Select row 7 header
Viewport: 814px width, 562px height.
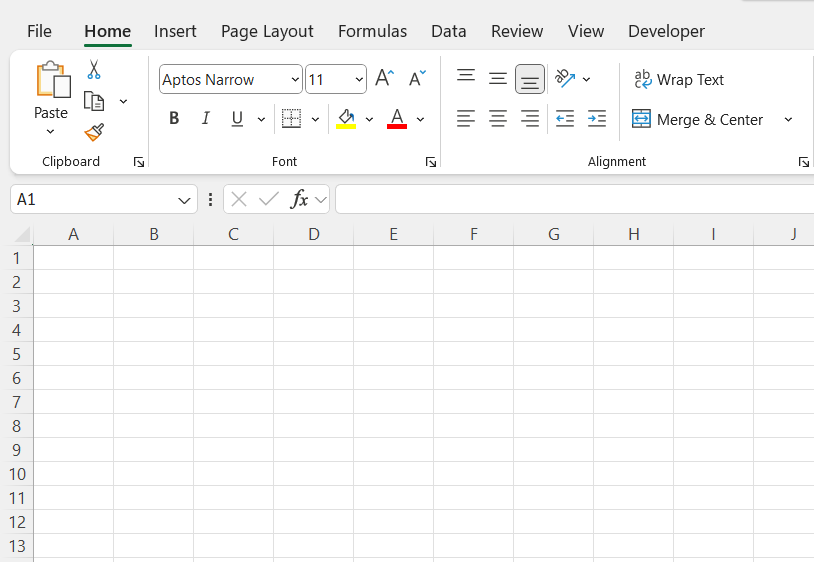point(17,402)
